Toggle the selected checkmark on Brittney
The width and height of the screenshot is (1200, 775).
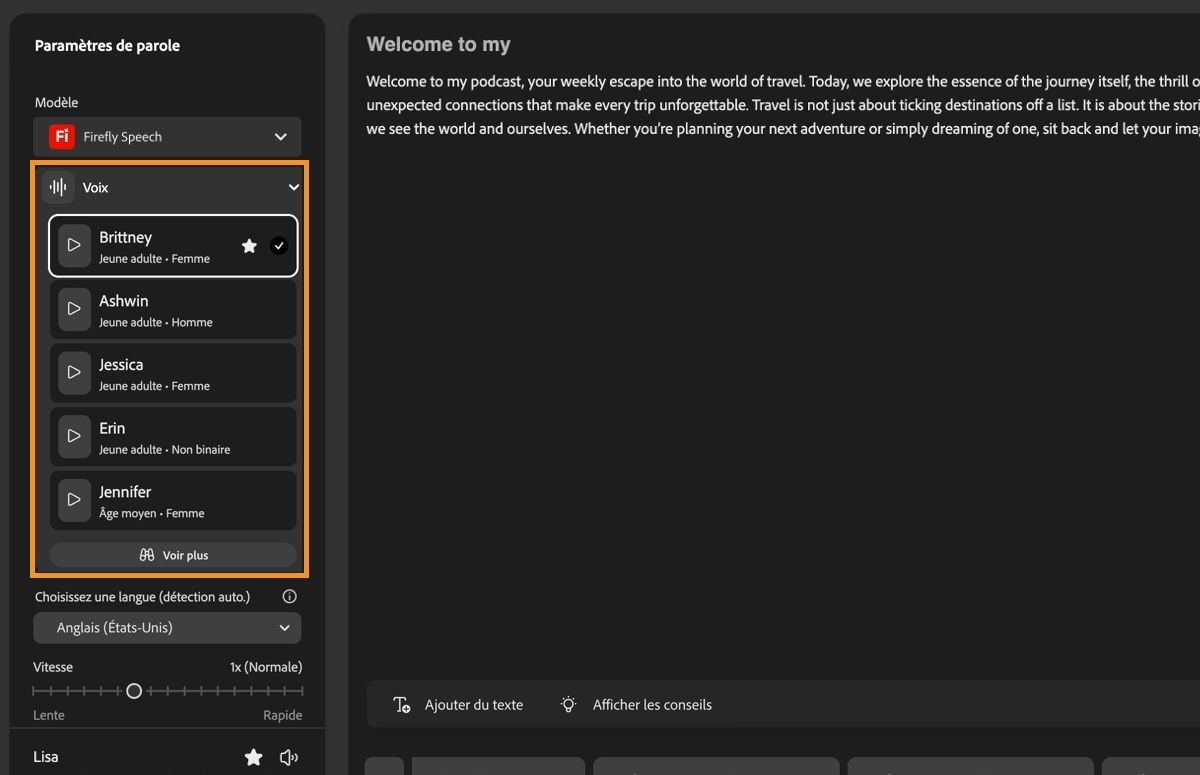(x=279, y=245)
